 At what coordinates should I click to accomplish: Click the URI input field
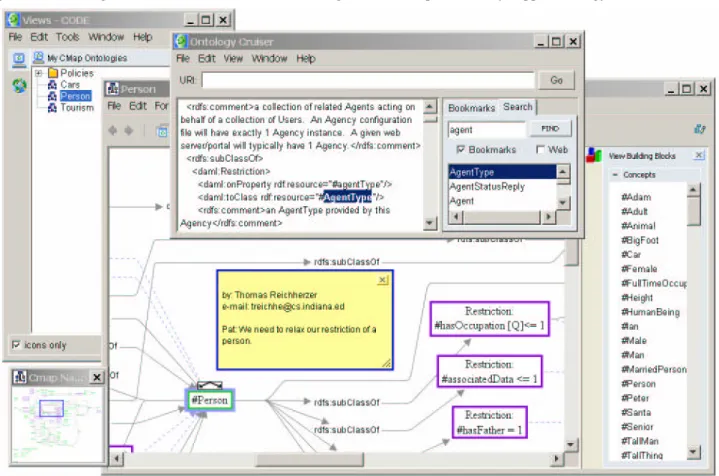pos(368,80)
